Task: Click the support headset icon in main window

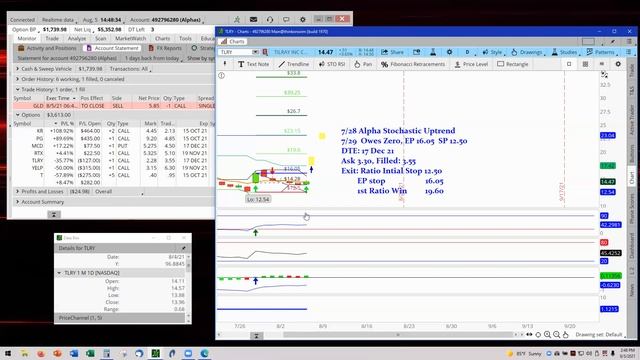Action: [270, 19]
